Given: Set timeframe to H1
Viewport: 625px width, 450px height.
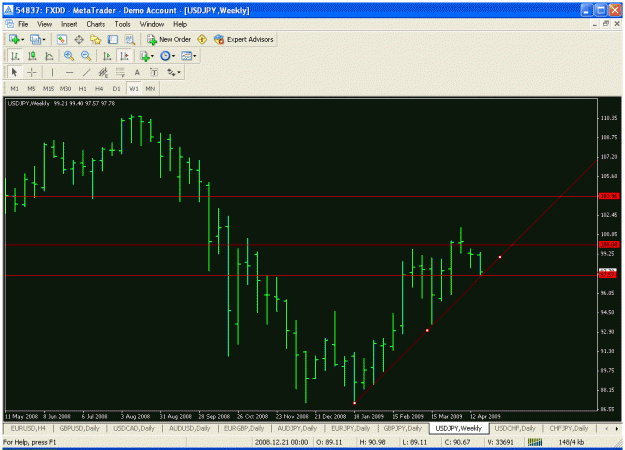Looking at the screenshot, I should (83, 88).
